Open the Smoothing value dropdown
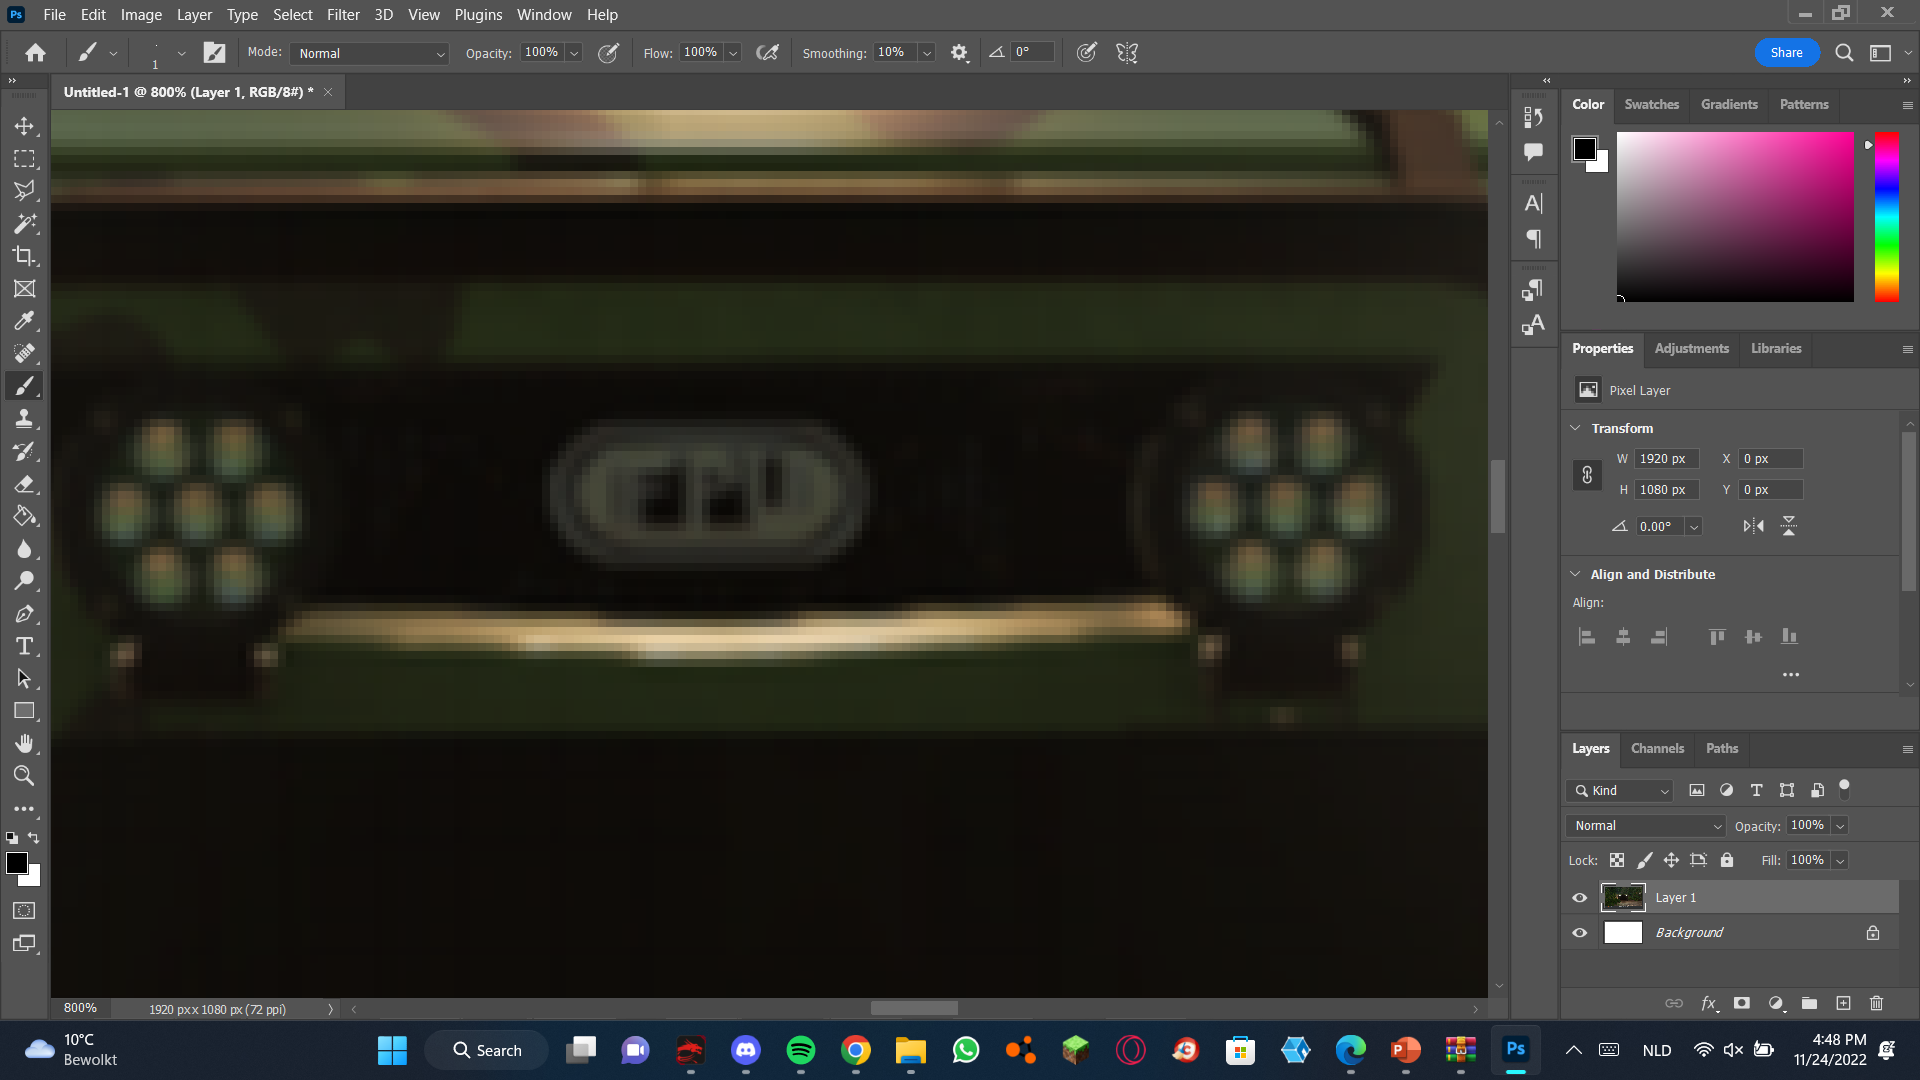1920x1080 pixels. pyautogui.click(x=927, y=53)
